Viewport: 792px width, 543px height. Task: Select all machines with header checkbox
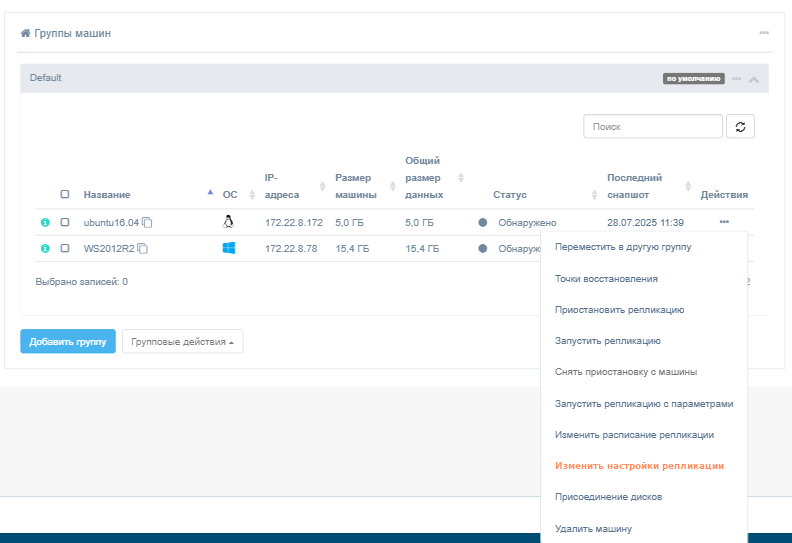[65, 195]
